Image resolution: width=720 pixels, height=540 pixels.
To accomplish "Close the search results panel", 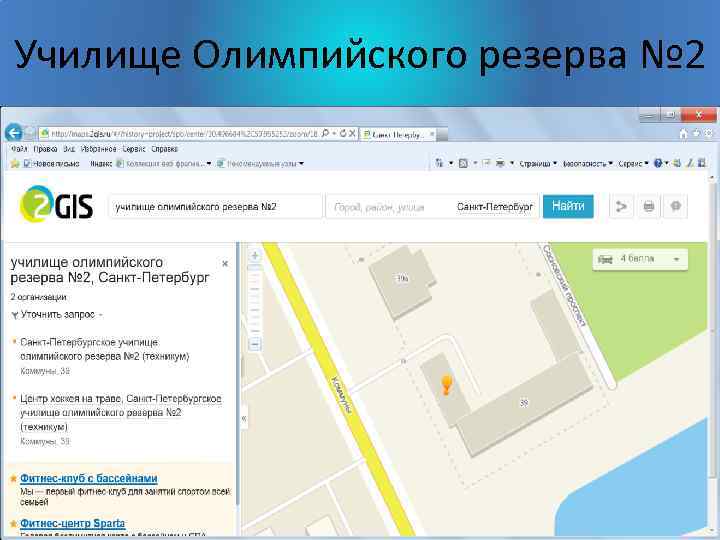I will pyautogui.click(x=225, y=264).
